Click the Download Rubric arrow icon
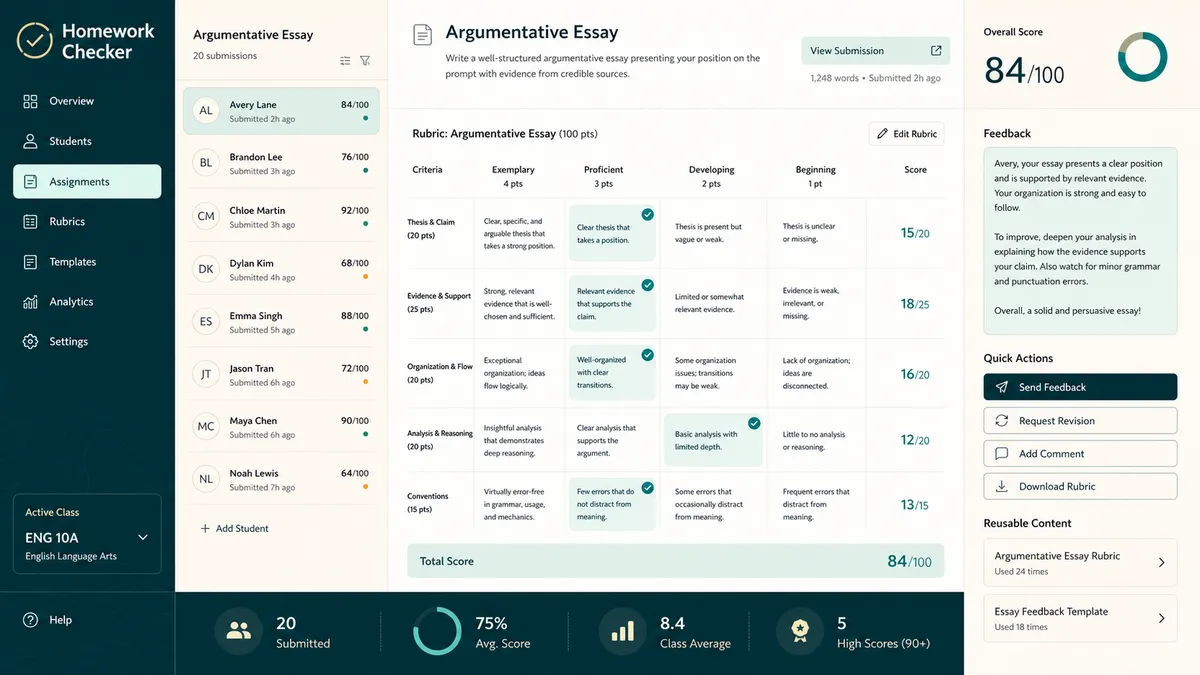The image size is (1200, 675). [x=1002, y=487]
